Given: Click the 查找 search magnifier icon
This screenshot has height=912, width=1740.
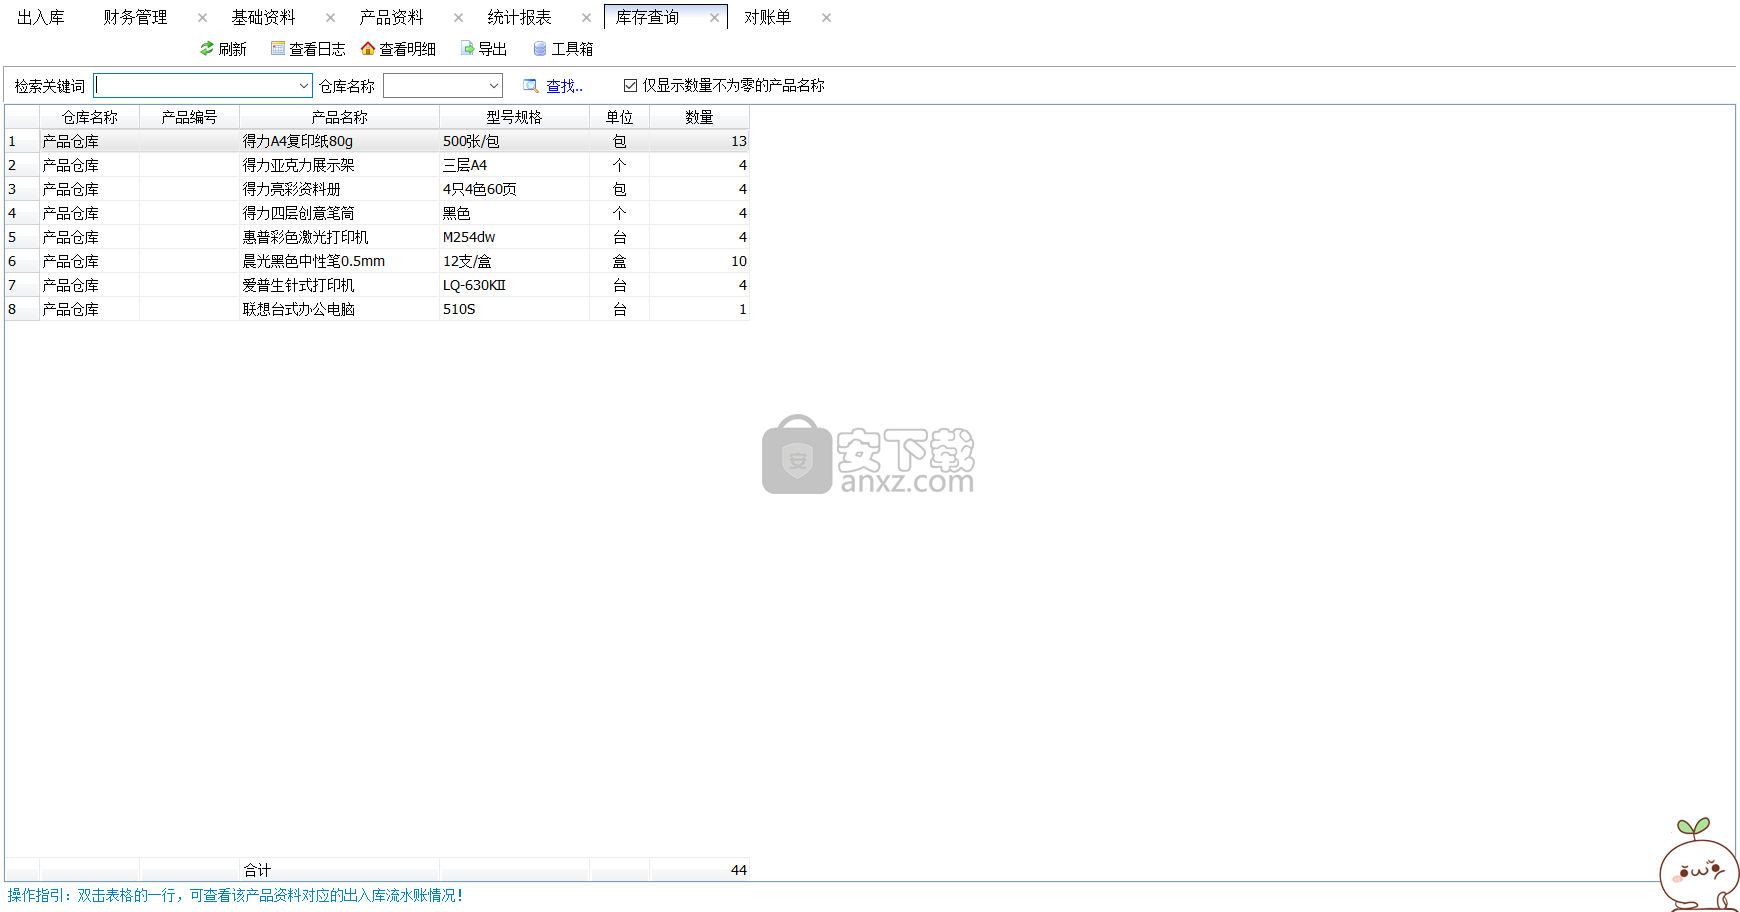Looking at the screenshot, I should [531, 86].
